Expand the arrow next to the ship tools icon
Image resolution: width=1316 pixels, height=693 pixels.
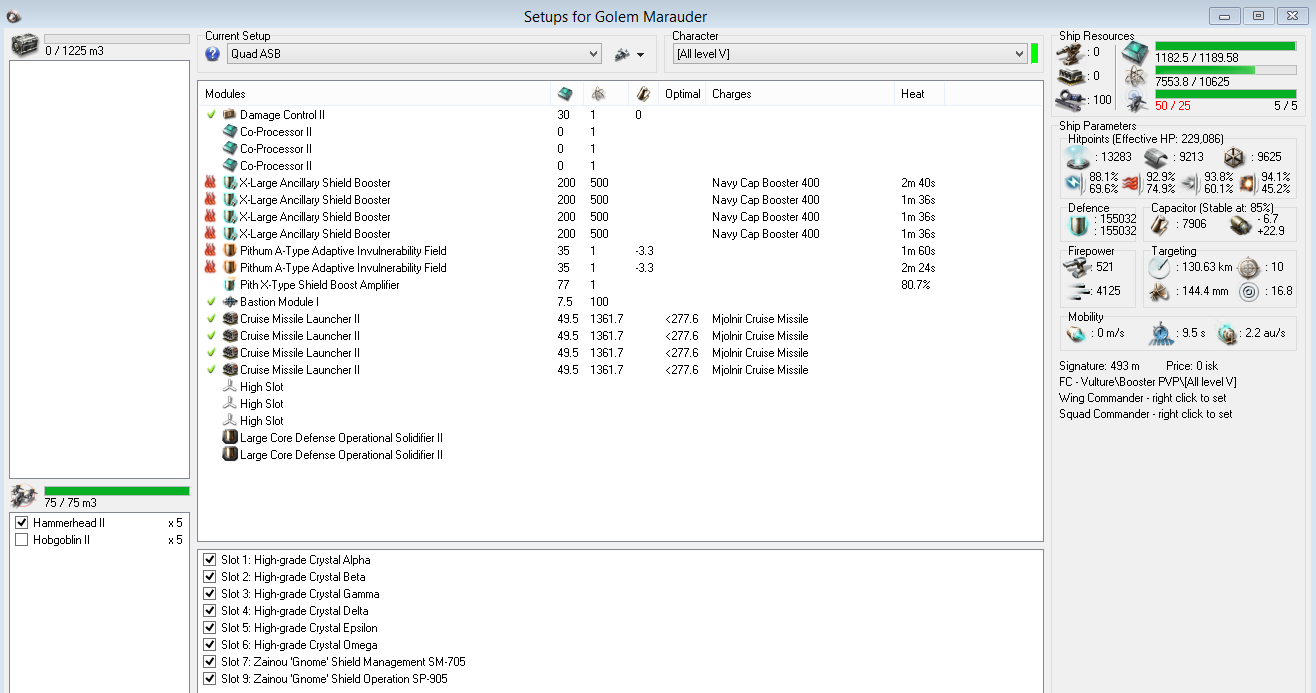point(640,55)
